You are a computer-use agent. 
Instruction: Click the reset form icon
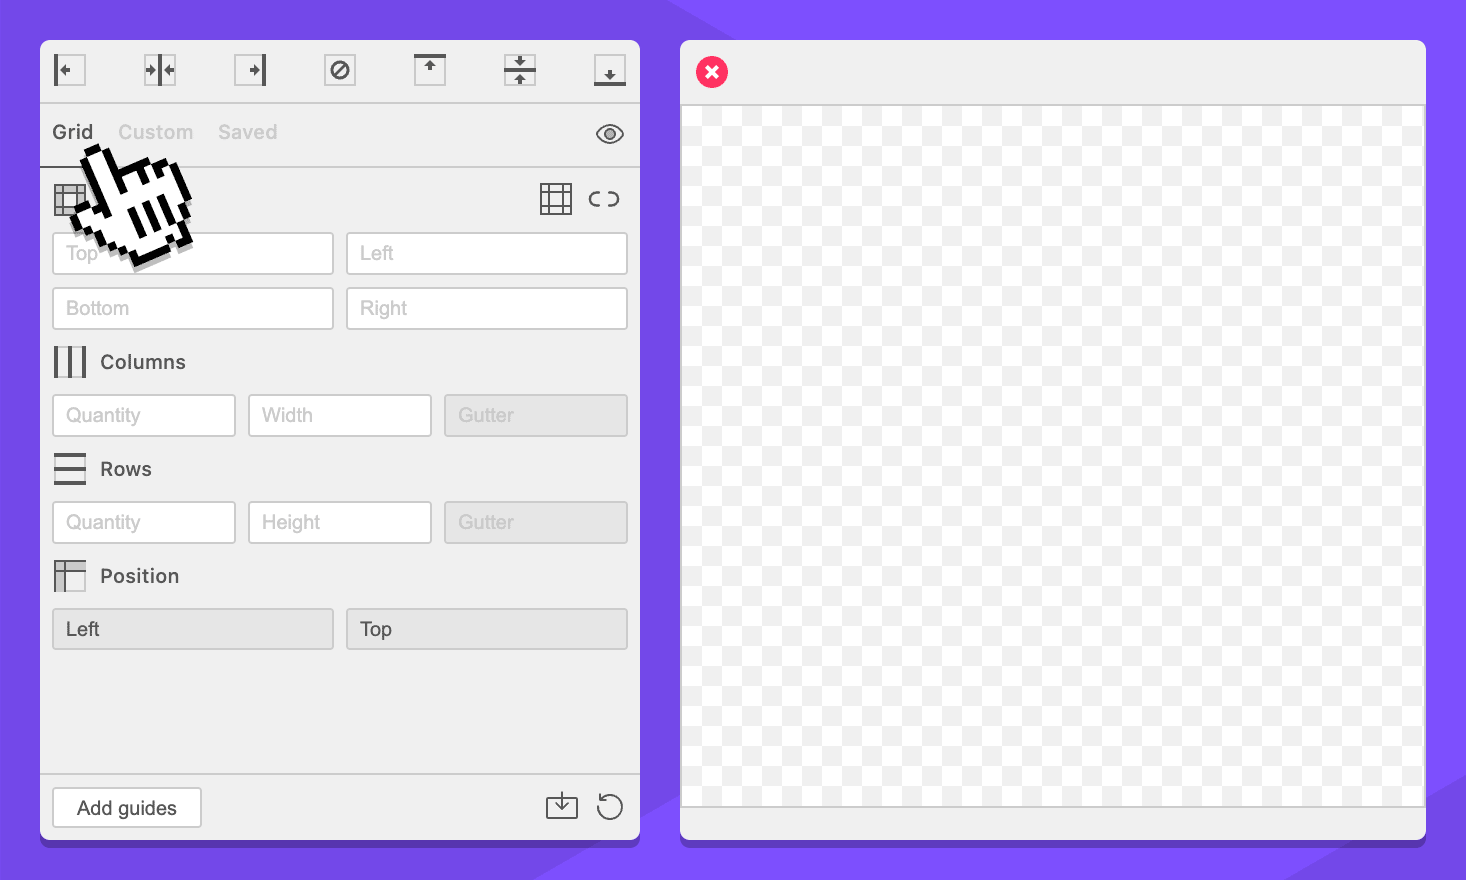(x=610, y=806)
